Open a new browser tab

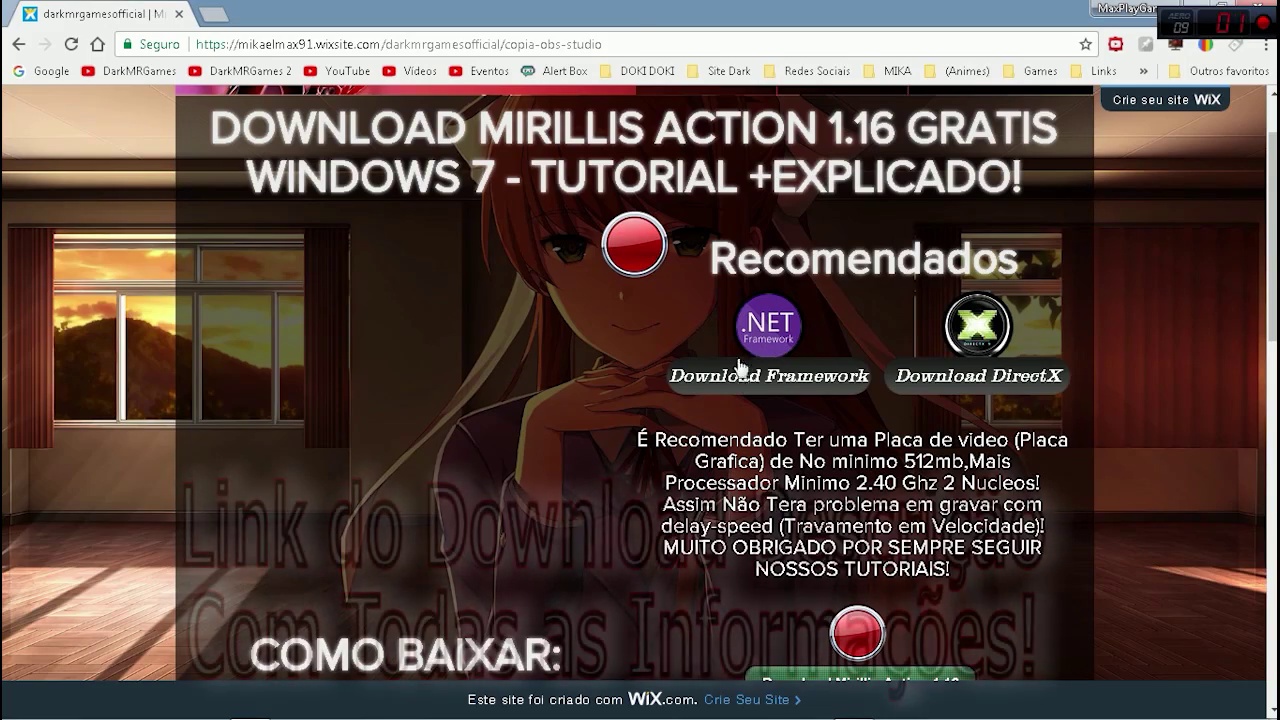(213, 14)
